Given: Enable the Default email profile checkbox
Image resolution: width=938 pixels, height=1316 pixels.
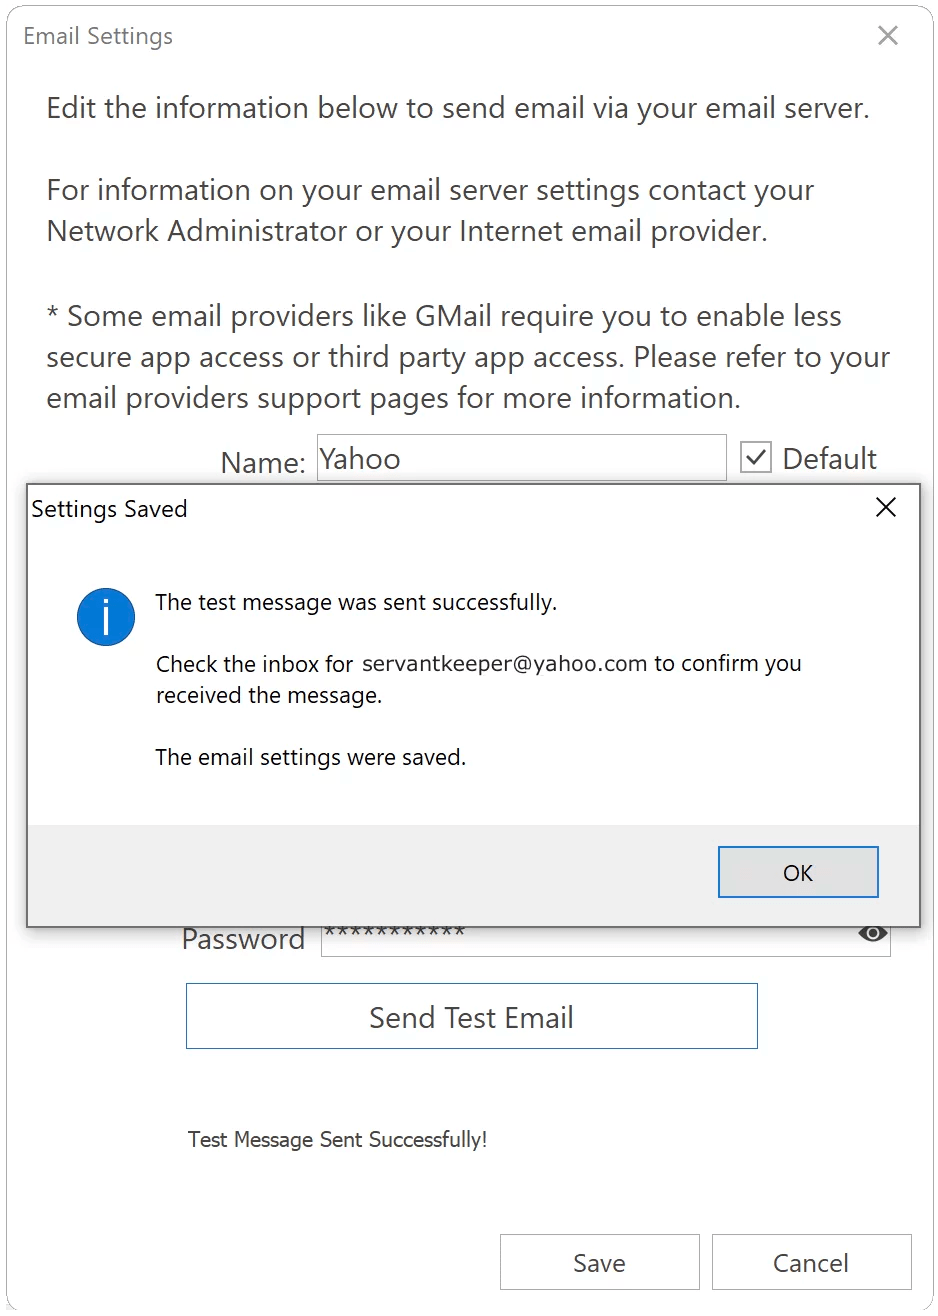Looking at the screenshot, I should click(x=756, y=457).
